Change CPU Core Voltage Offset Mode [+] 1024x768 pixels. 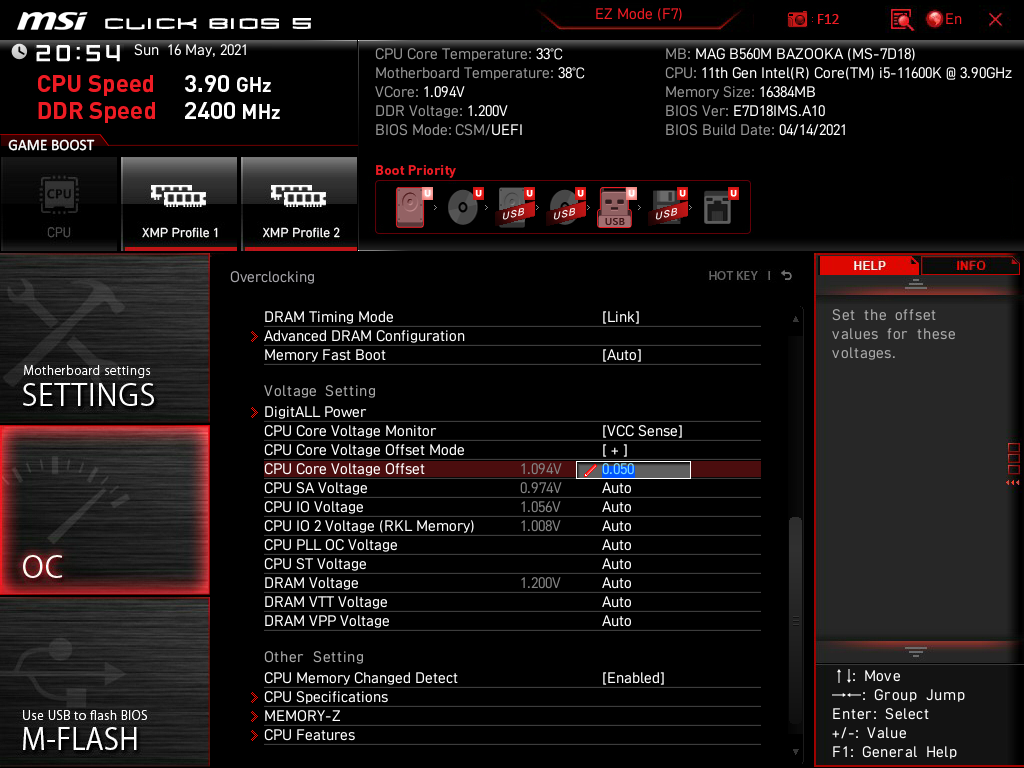615,450
